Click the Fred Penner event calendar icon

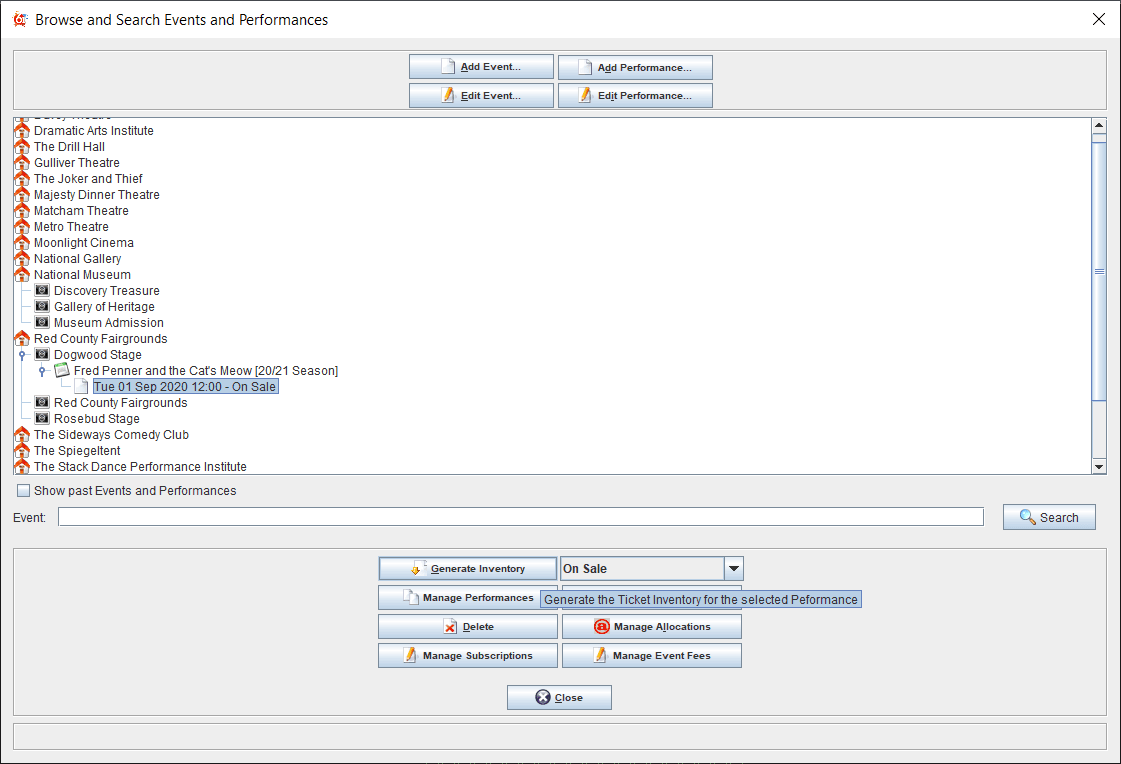[x=62, y=371]
